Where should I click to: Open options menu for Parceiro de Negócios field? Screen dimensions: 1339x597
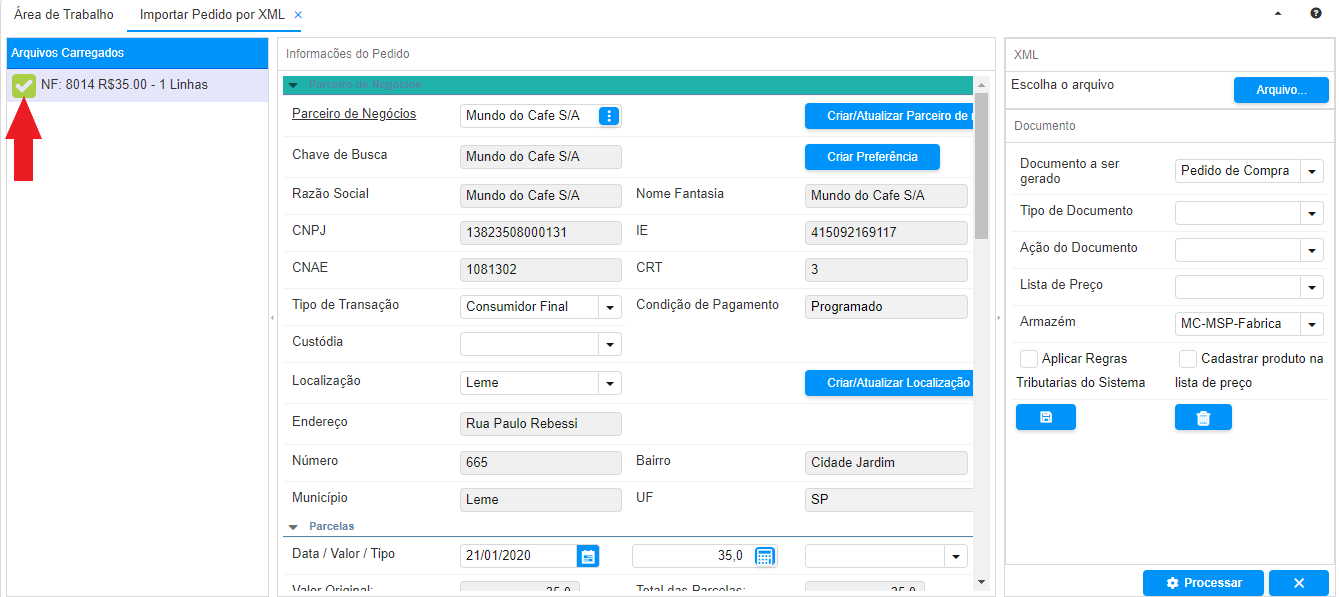click(609, 116)
